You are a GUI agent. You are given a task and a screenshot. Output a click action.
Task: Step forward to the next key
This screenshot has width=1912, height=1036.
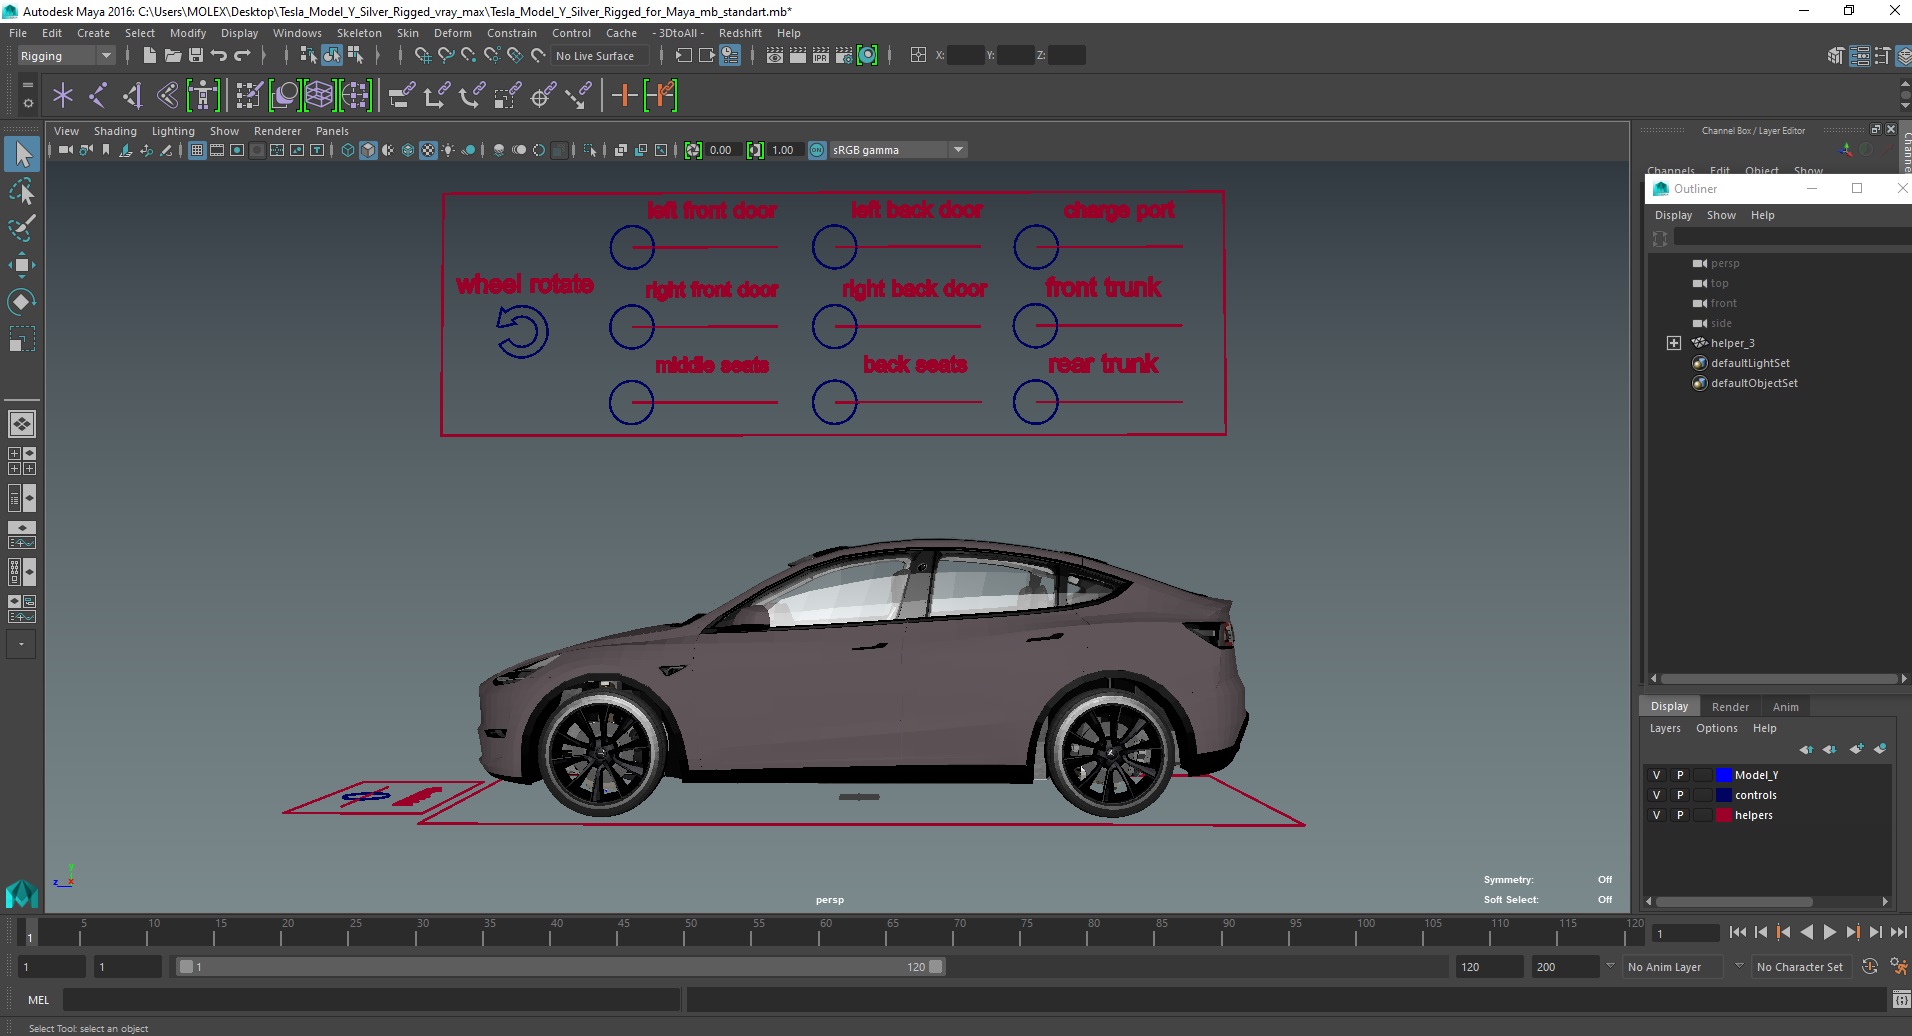(1852, 932)
